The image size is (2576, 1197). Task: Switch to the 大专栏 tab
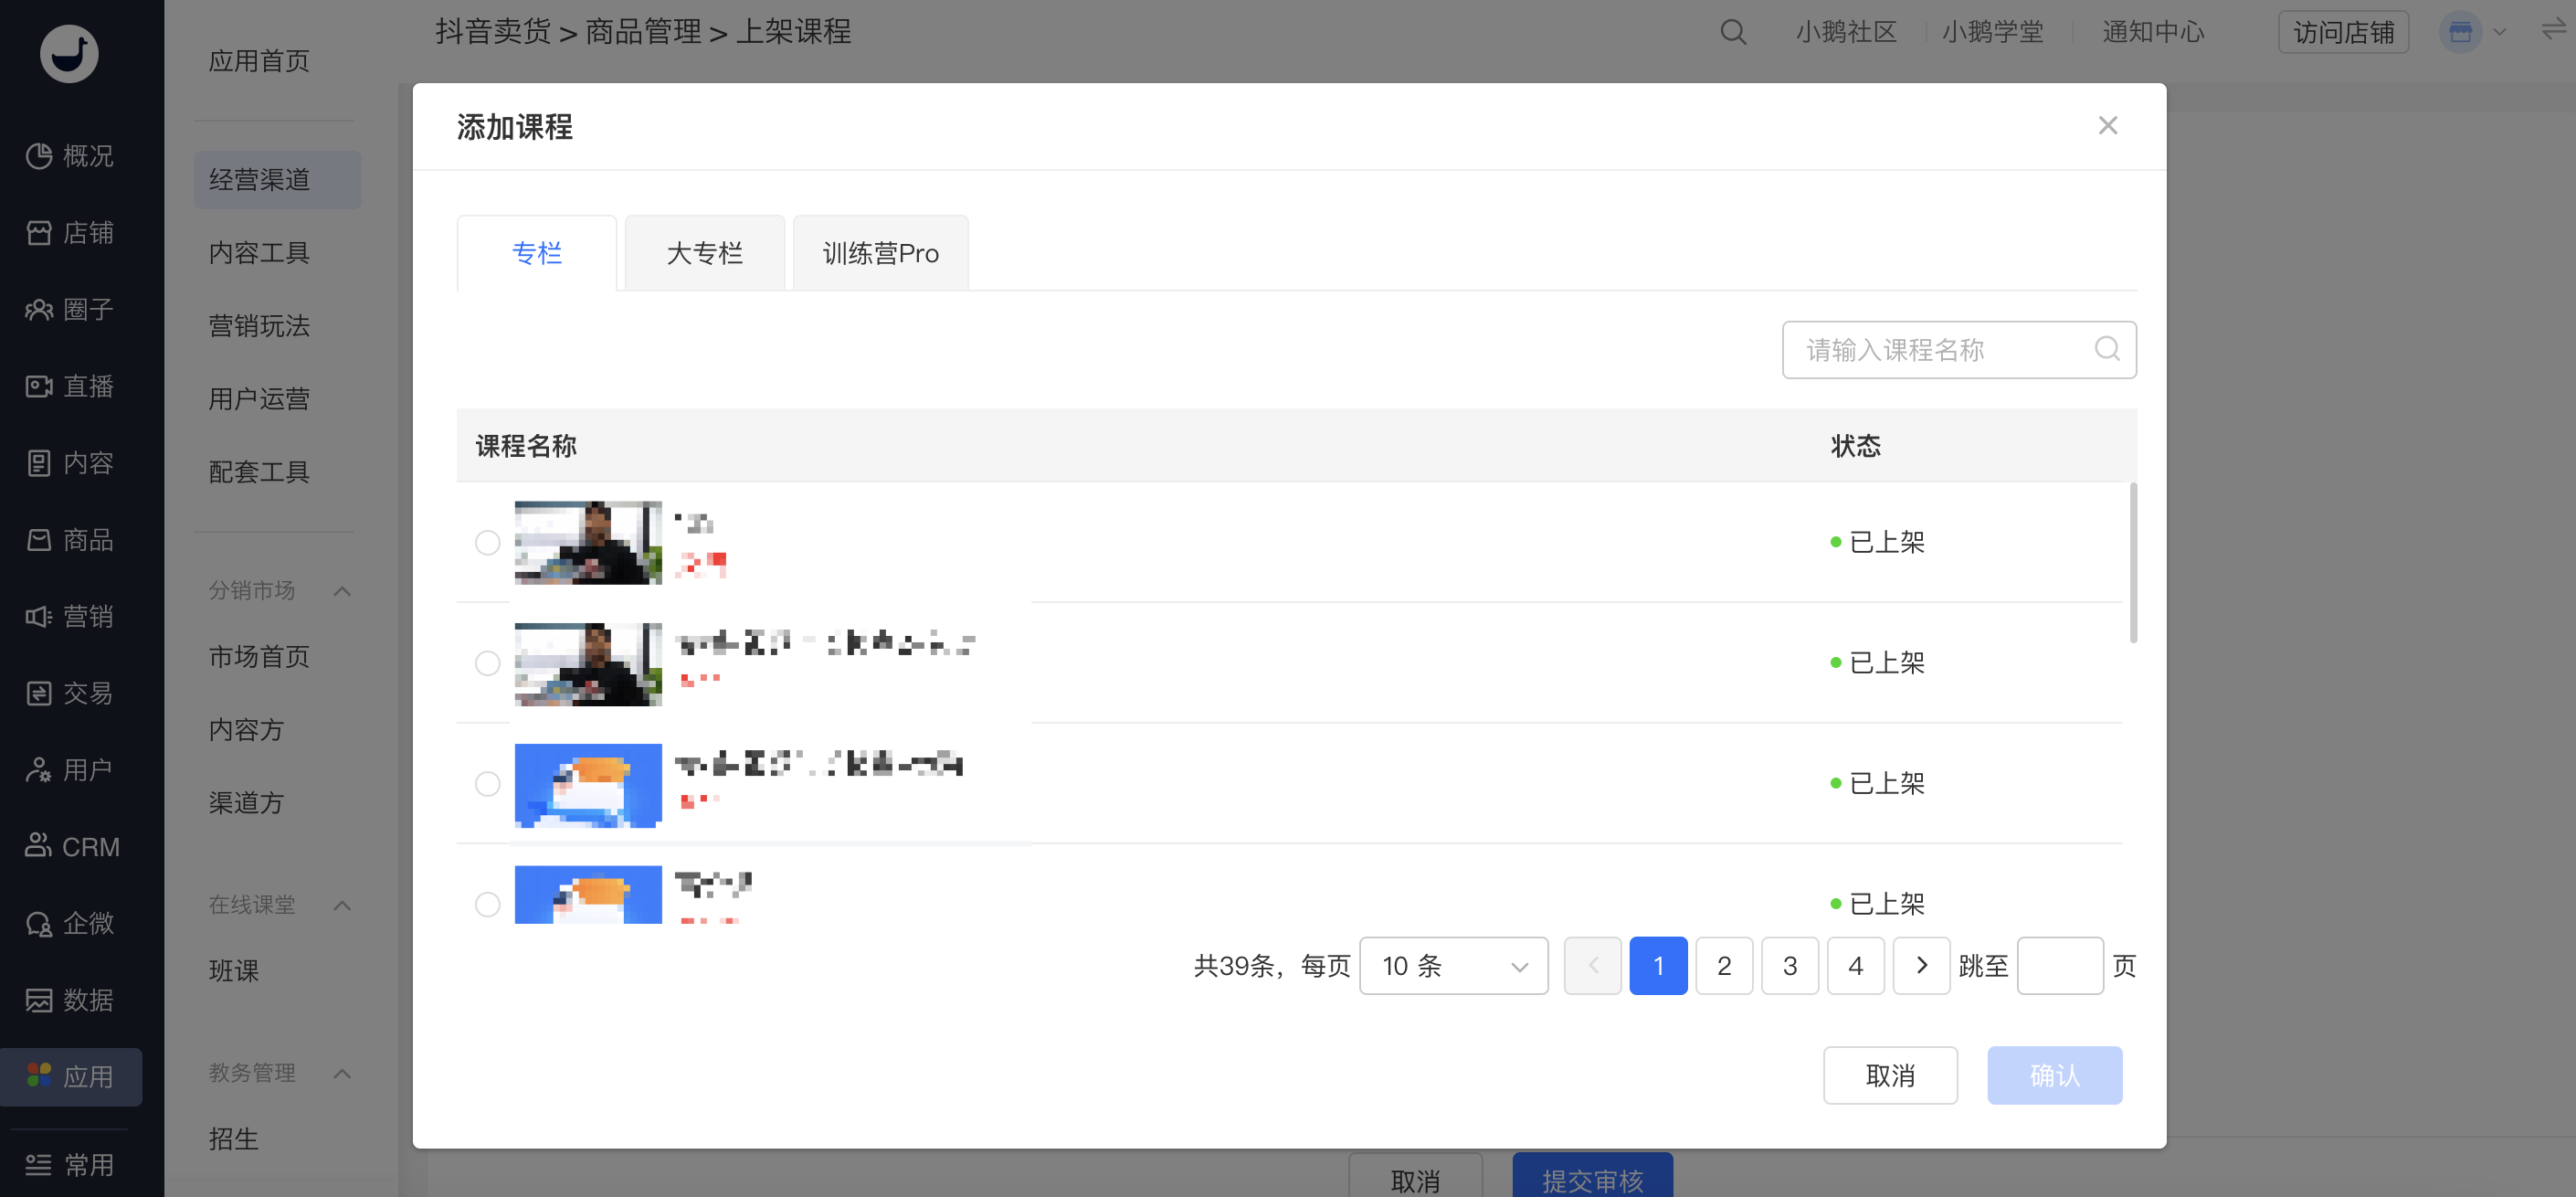tap(705, 253)
